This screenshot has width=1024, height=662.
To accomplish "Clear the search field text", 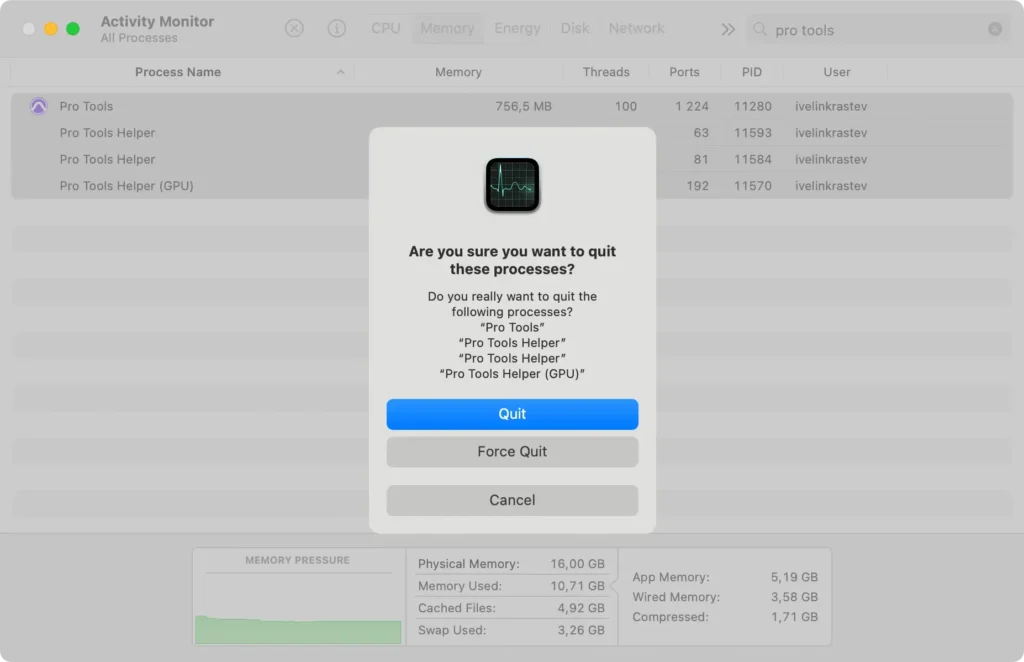I will pyautogui.click(x=995, y=29).
